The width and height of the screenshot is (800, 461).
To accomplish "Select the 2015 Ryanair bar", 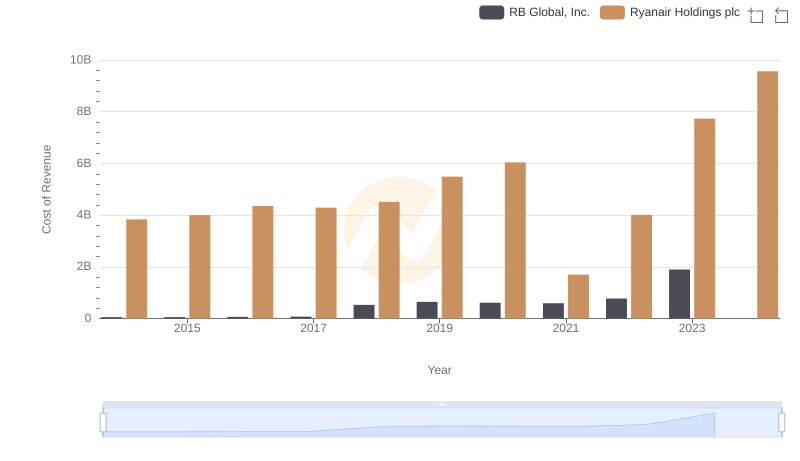I will [x=199, y=267].
